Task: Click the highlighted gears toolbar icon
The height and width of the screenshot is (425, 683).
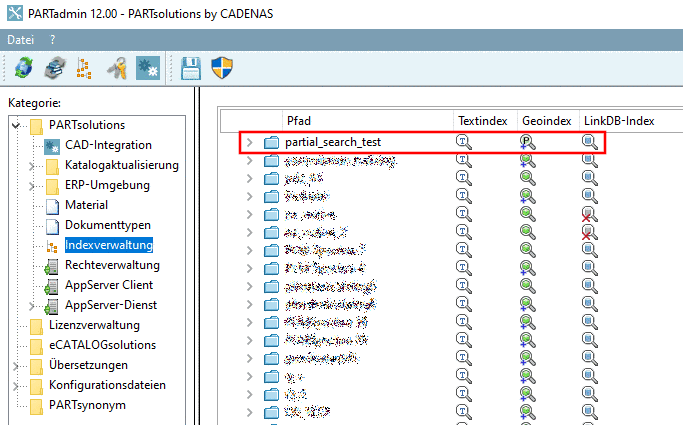Action: point(148,68)
